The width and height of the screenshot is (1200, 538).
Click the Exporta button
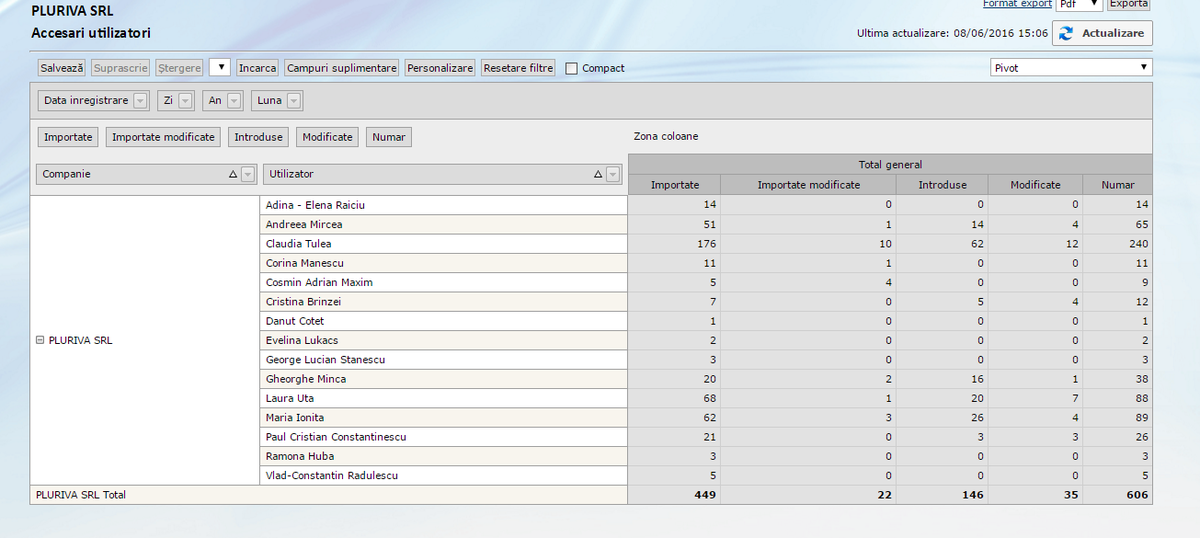click(x=1129, y=4)
